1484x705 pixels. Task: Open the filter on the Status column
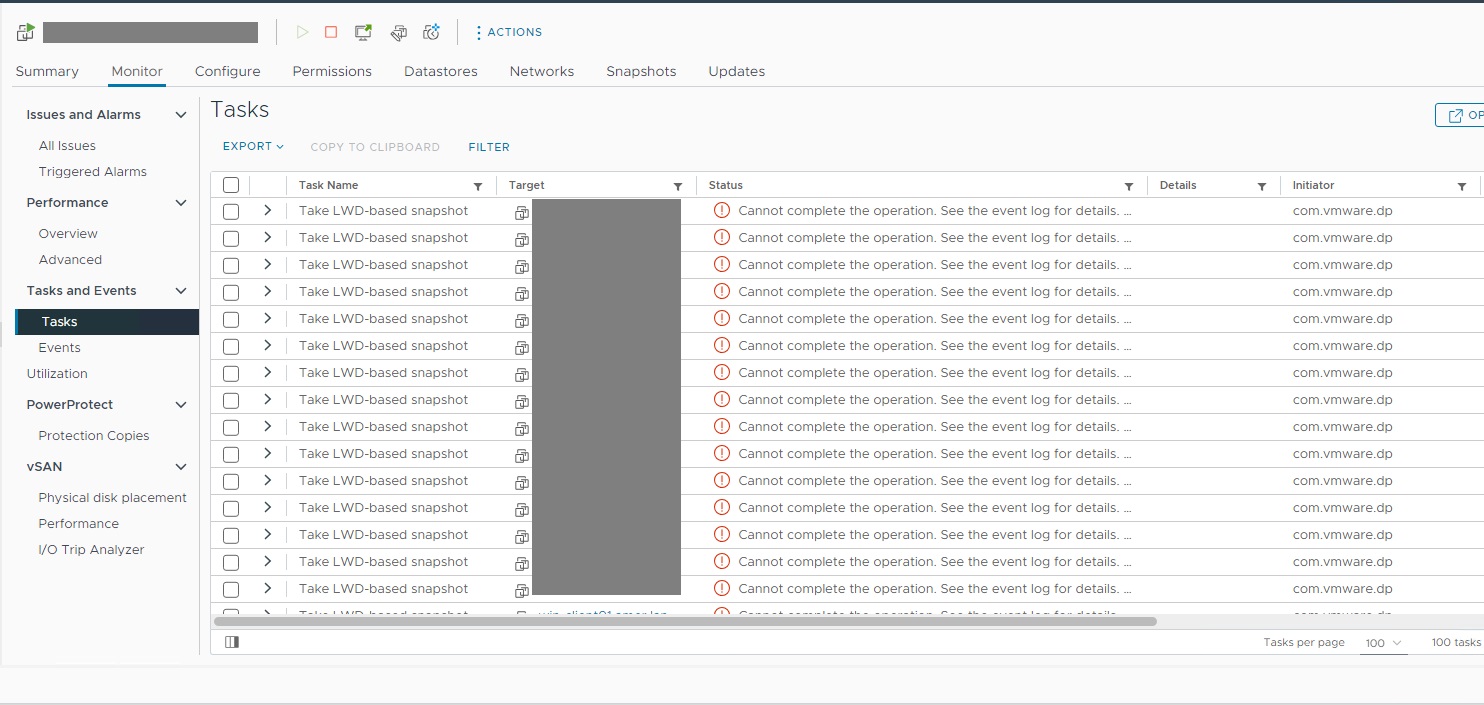click(x=1129, y=186)
